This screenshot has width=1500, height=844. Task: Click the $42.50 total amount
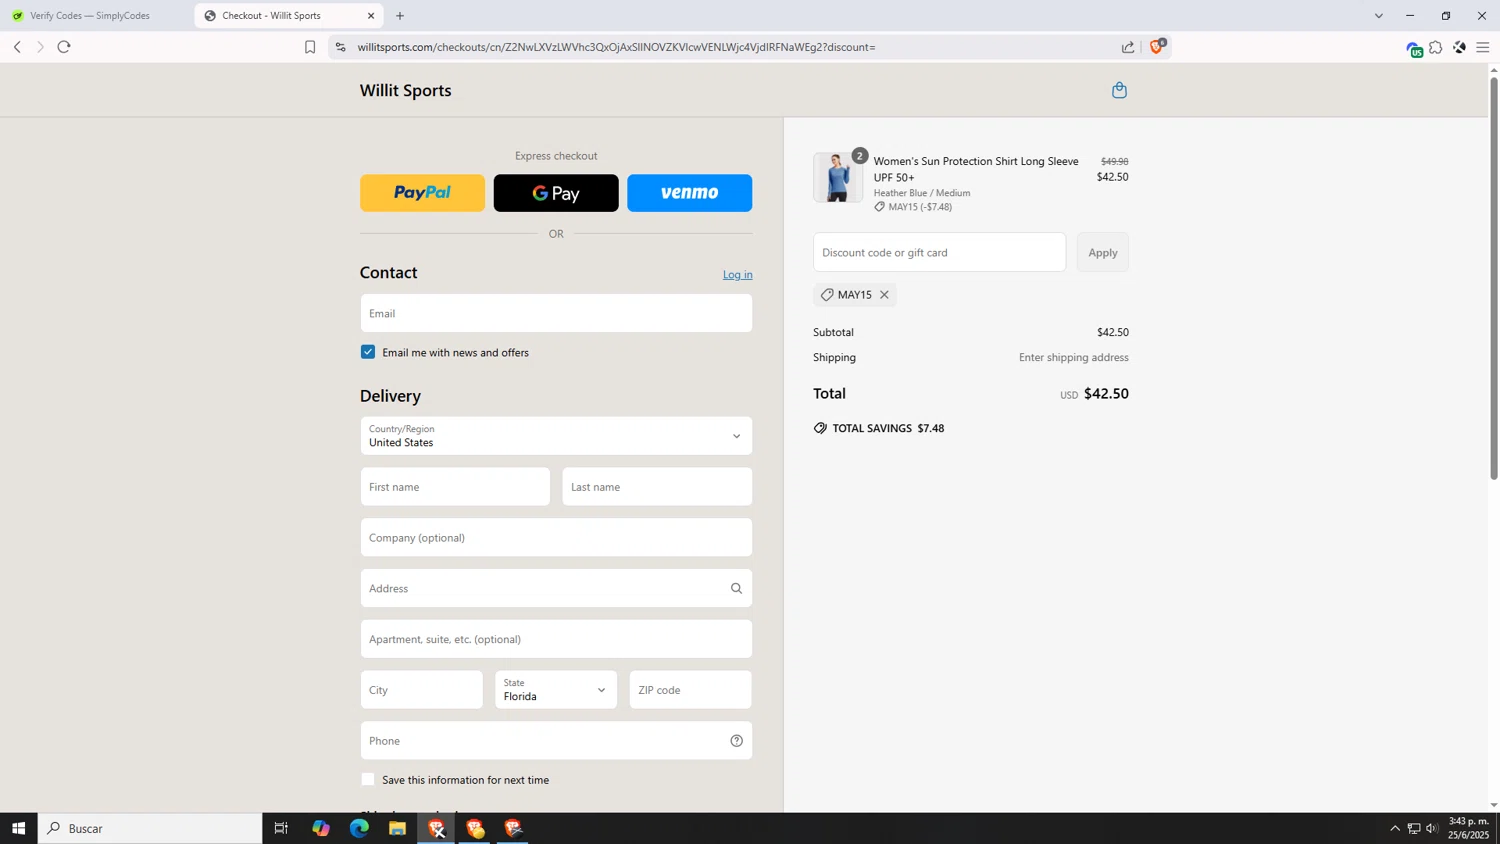[1106, 394]
